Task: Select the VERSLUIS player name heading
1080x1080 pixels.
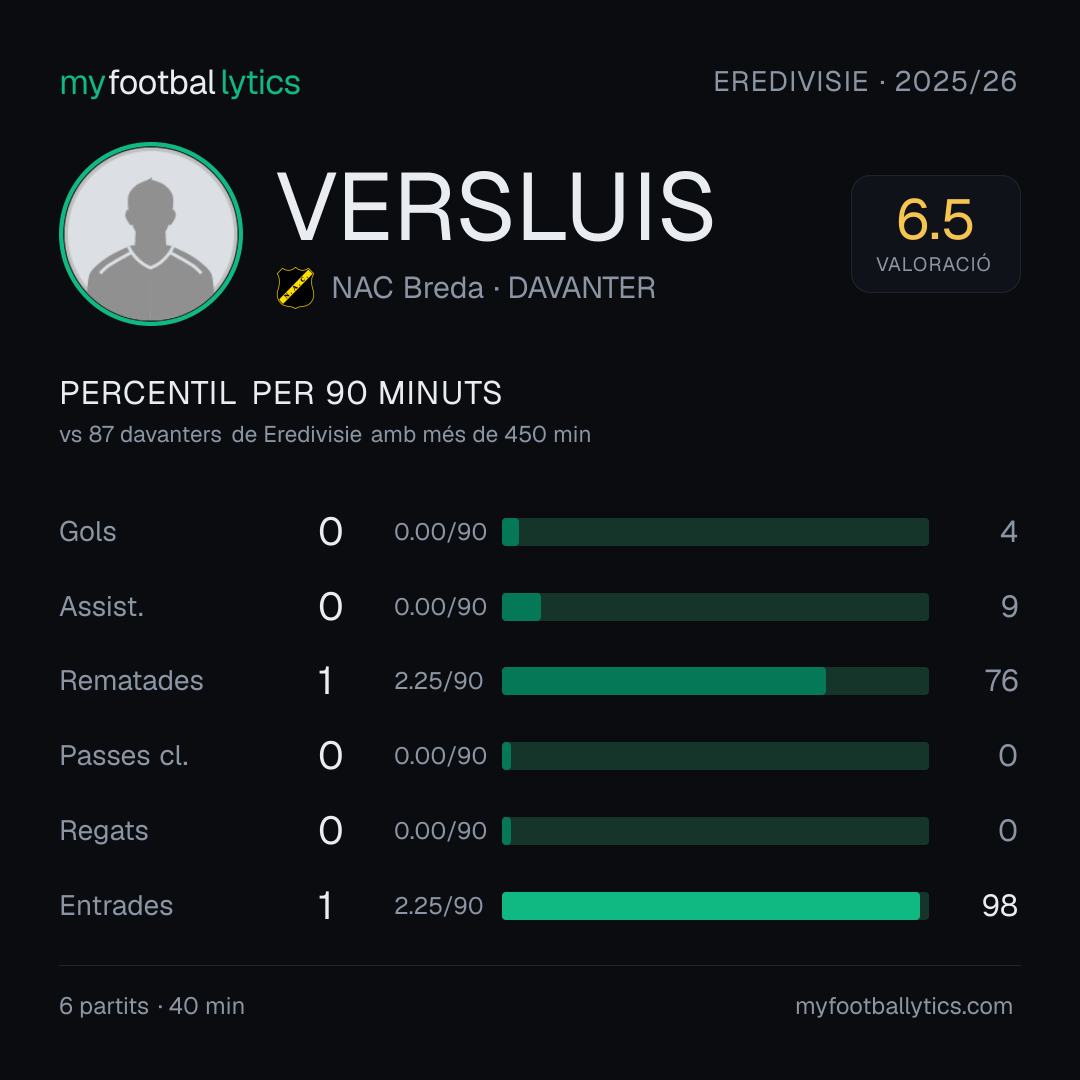Action: pos(495,207)
